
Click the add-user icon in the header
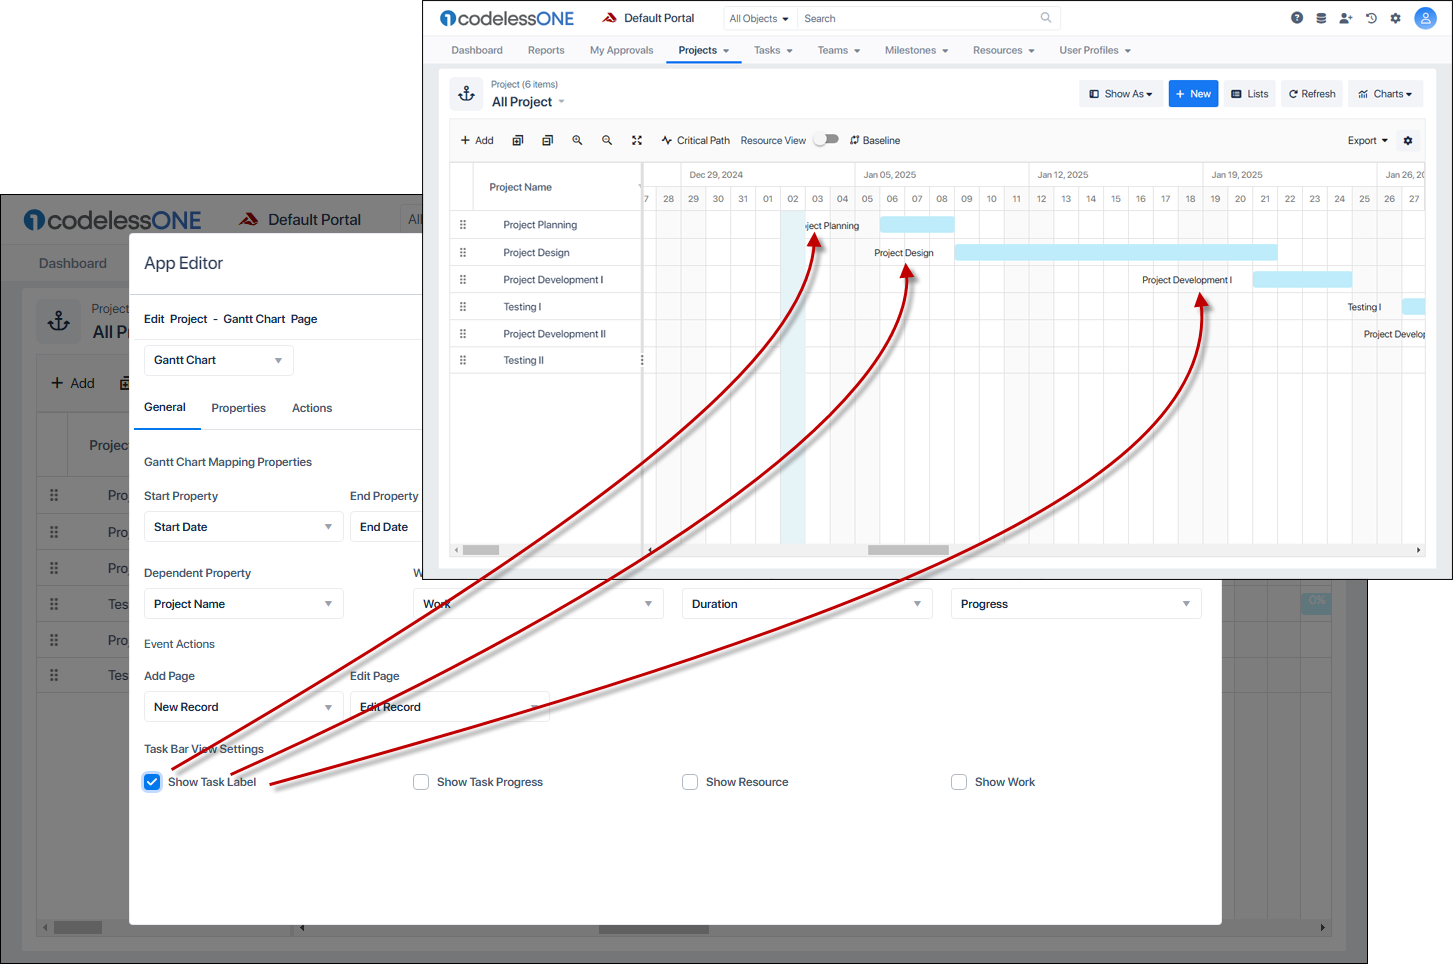click(1345, 18)
